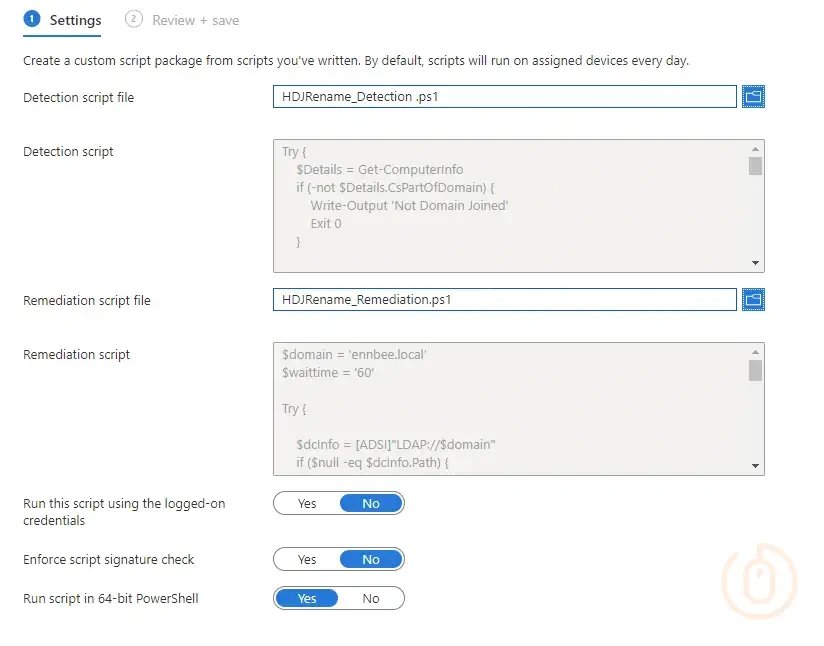
Task: Switch to the Settings tab
Action: tap(75, 20)
